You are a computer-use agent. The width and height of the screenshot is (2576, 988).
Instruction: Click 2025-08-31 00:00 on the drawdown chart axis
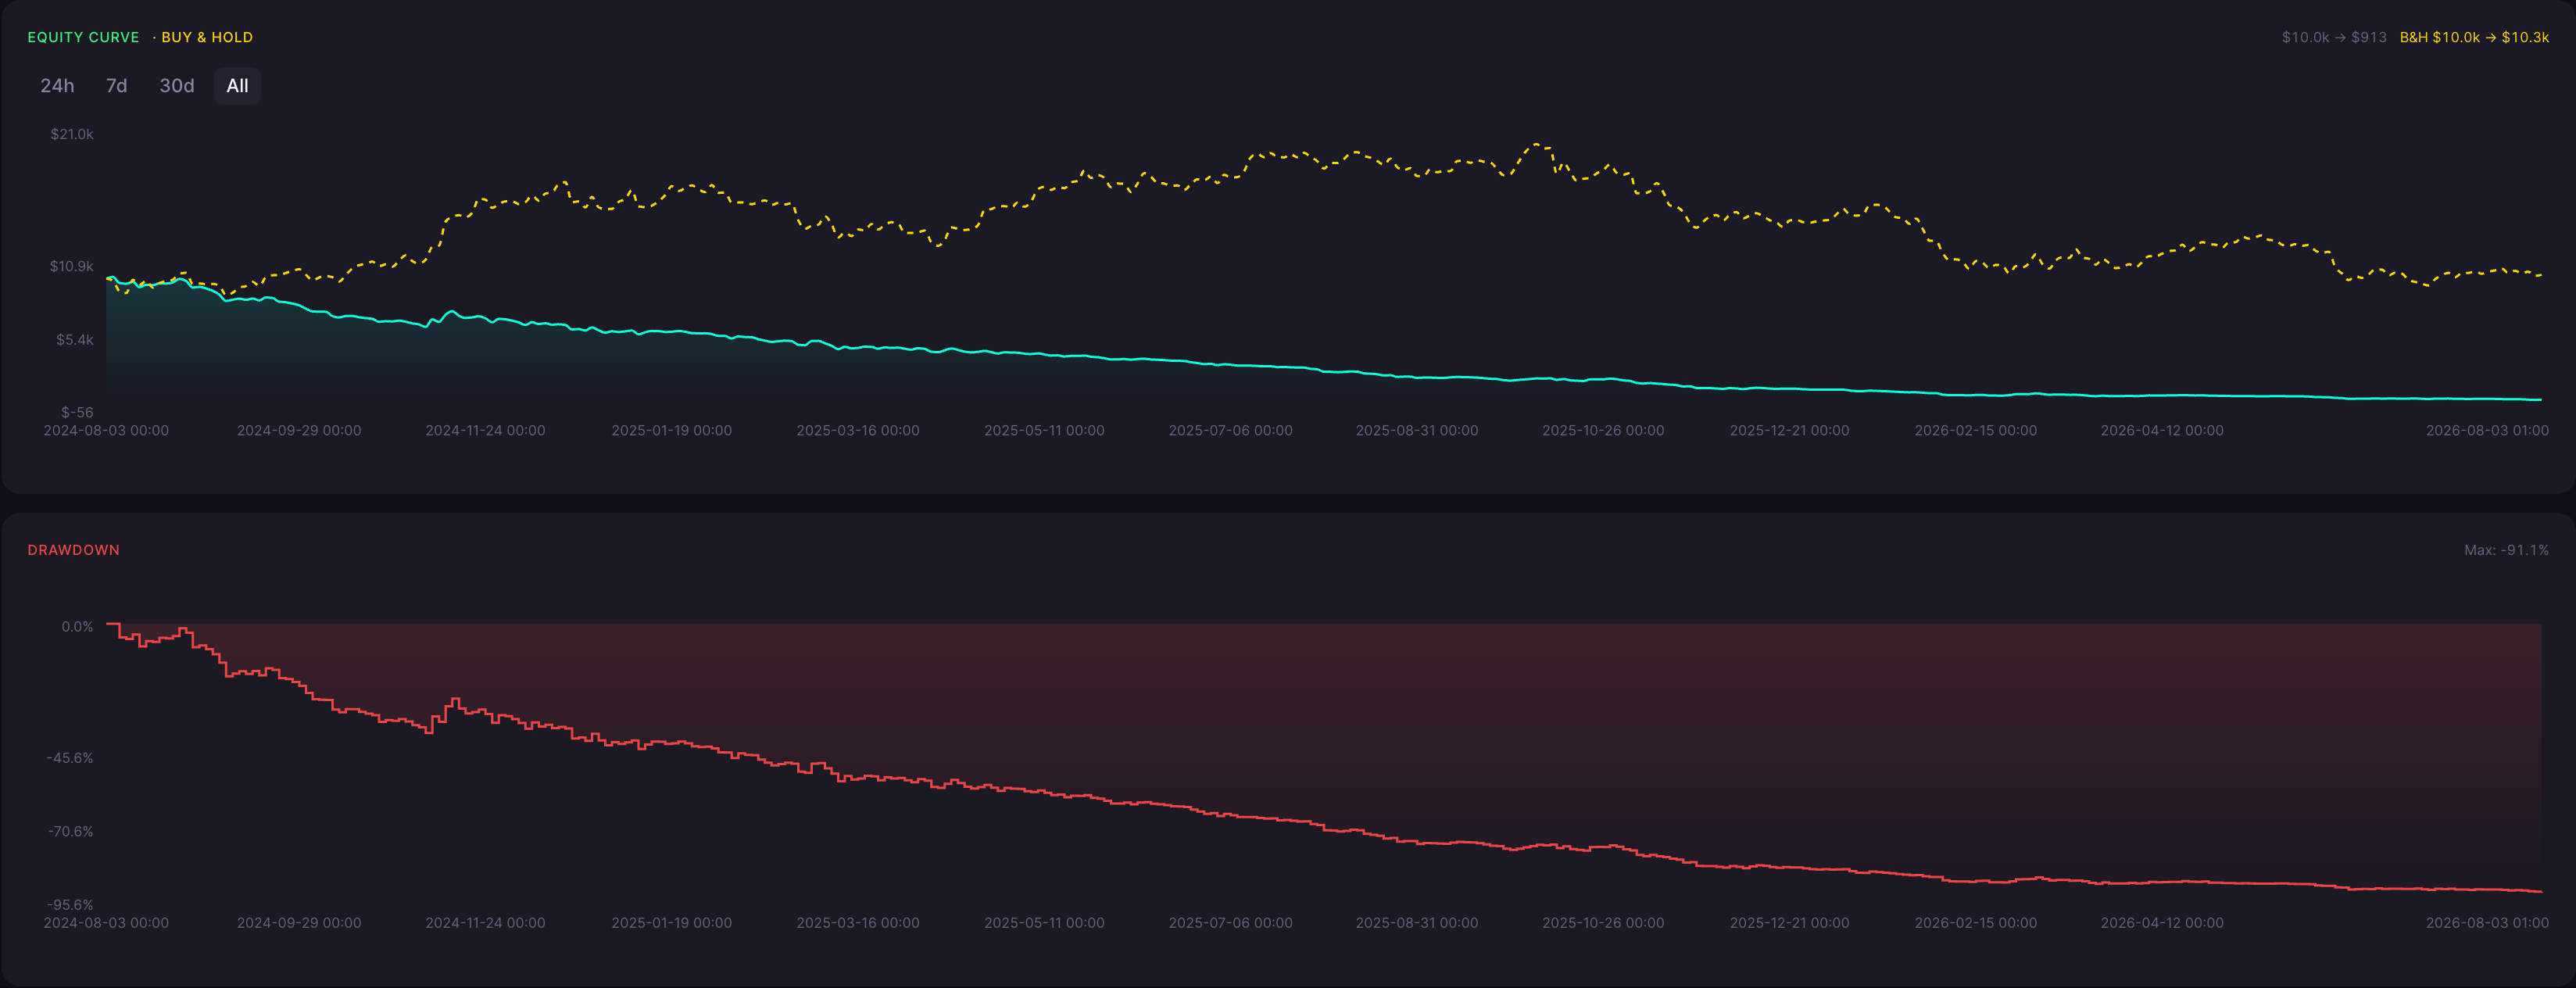click(1417, 923)
